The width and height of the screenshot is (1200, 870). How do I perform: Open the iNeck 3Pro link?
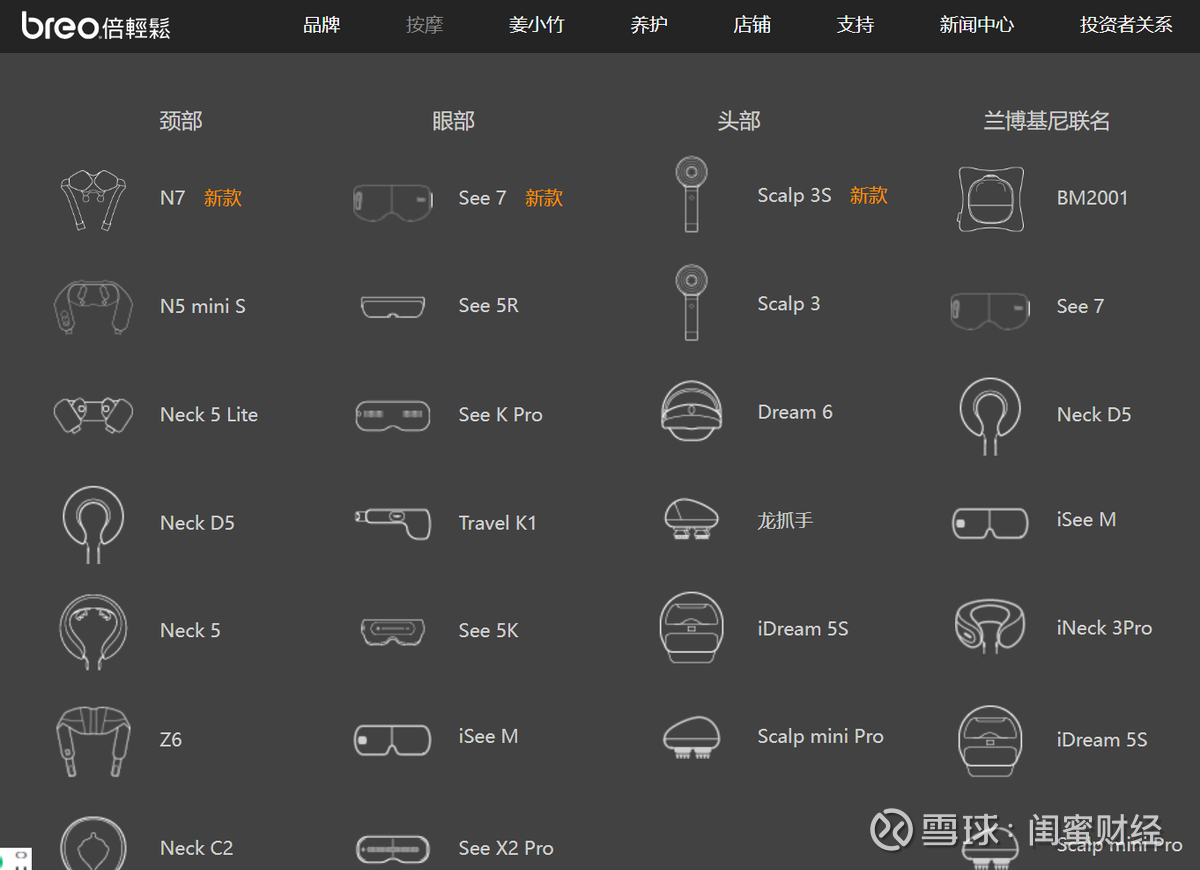pyautogui.click(x=1105, y=628)
